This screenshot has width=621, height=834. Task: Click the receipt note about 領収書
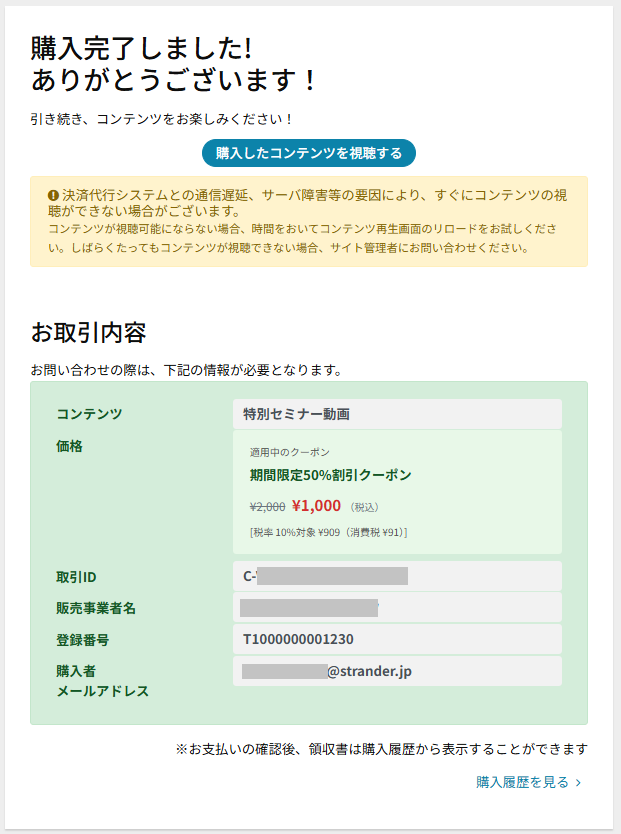pos(381,748)
